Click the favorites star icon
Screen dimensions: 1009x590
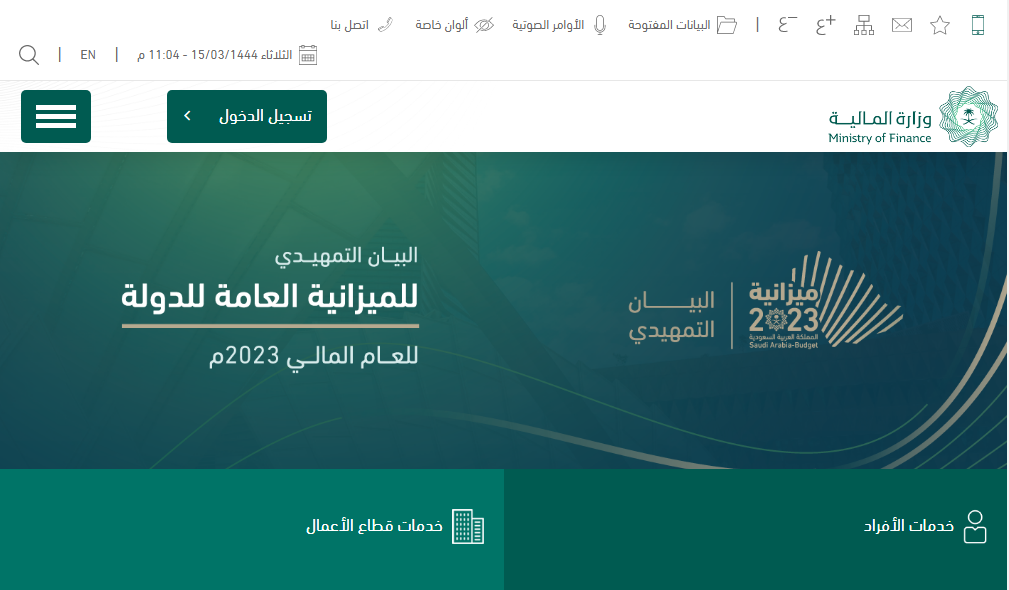(x=940, y=25)
